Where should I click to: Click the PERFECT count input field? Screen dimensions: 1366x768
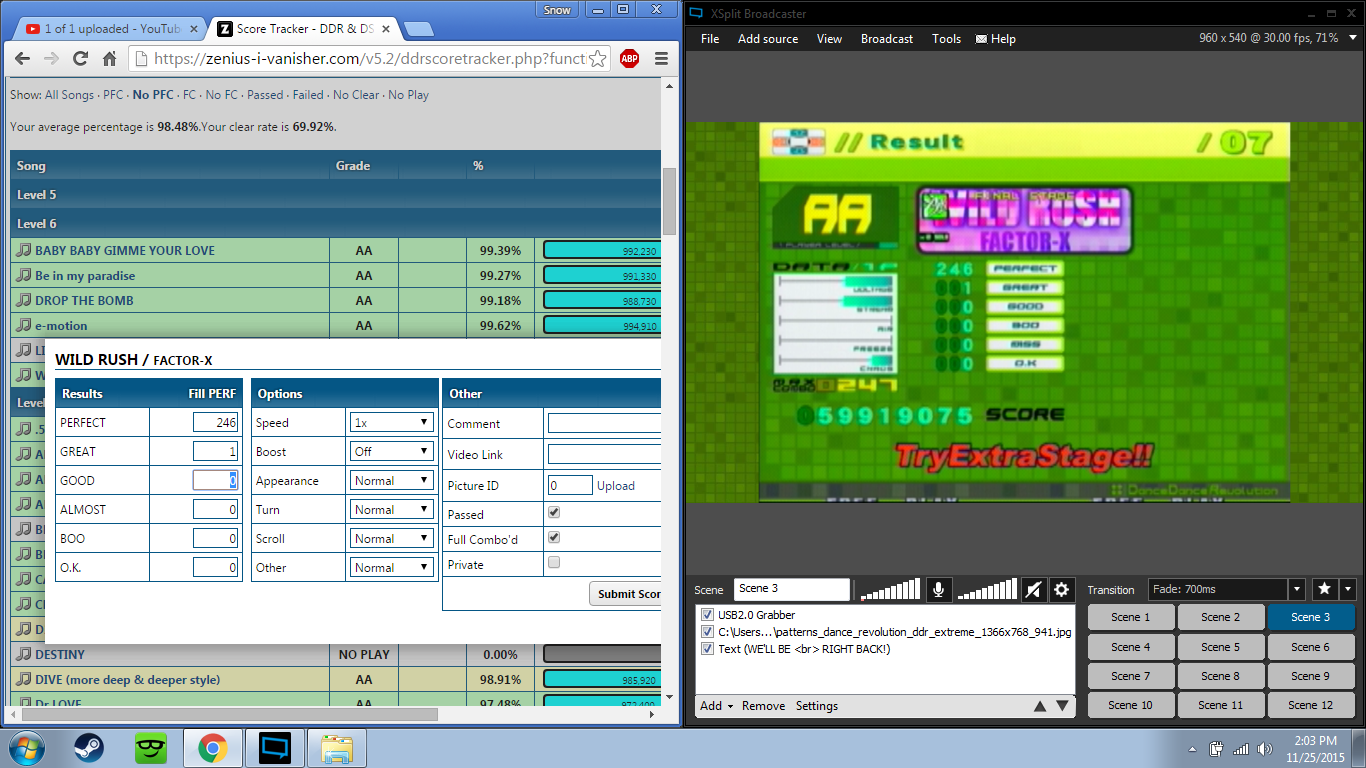[215, 422]
